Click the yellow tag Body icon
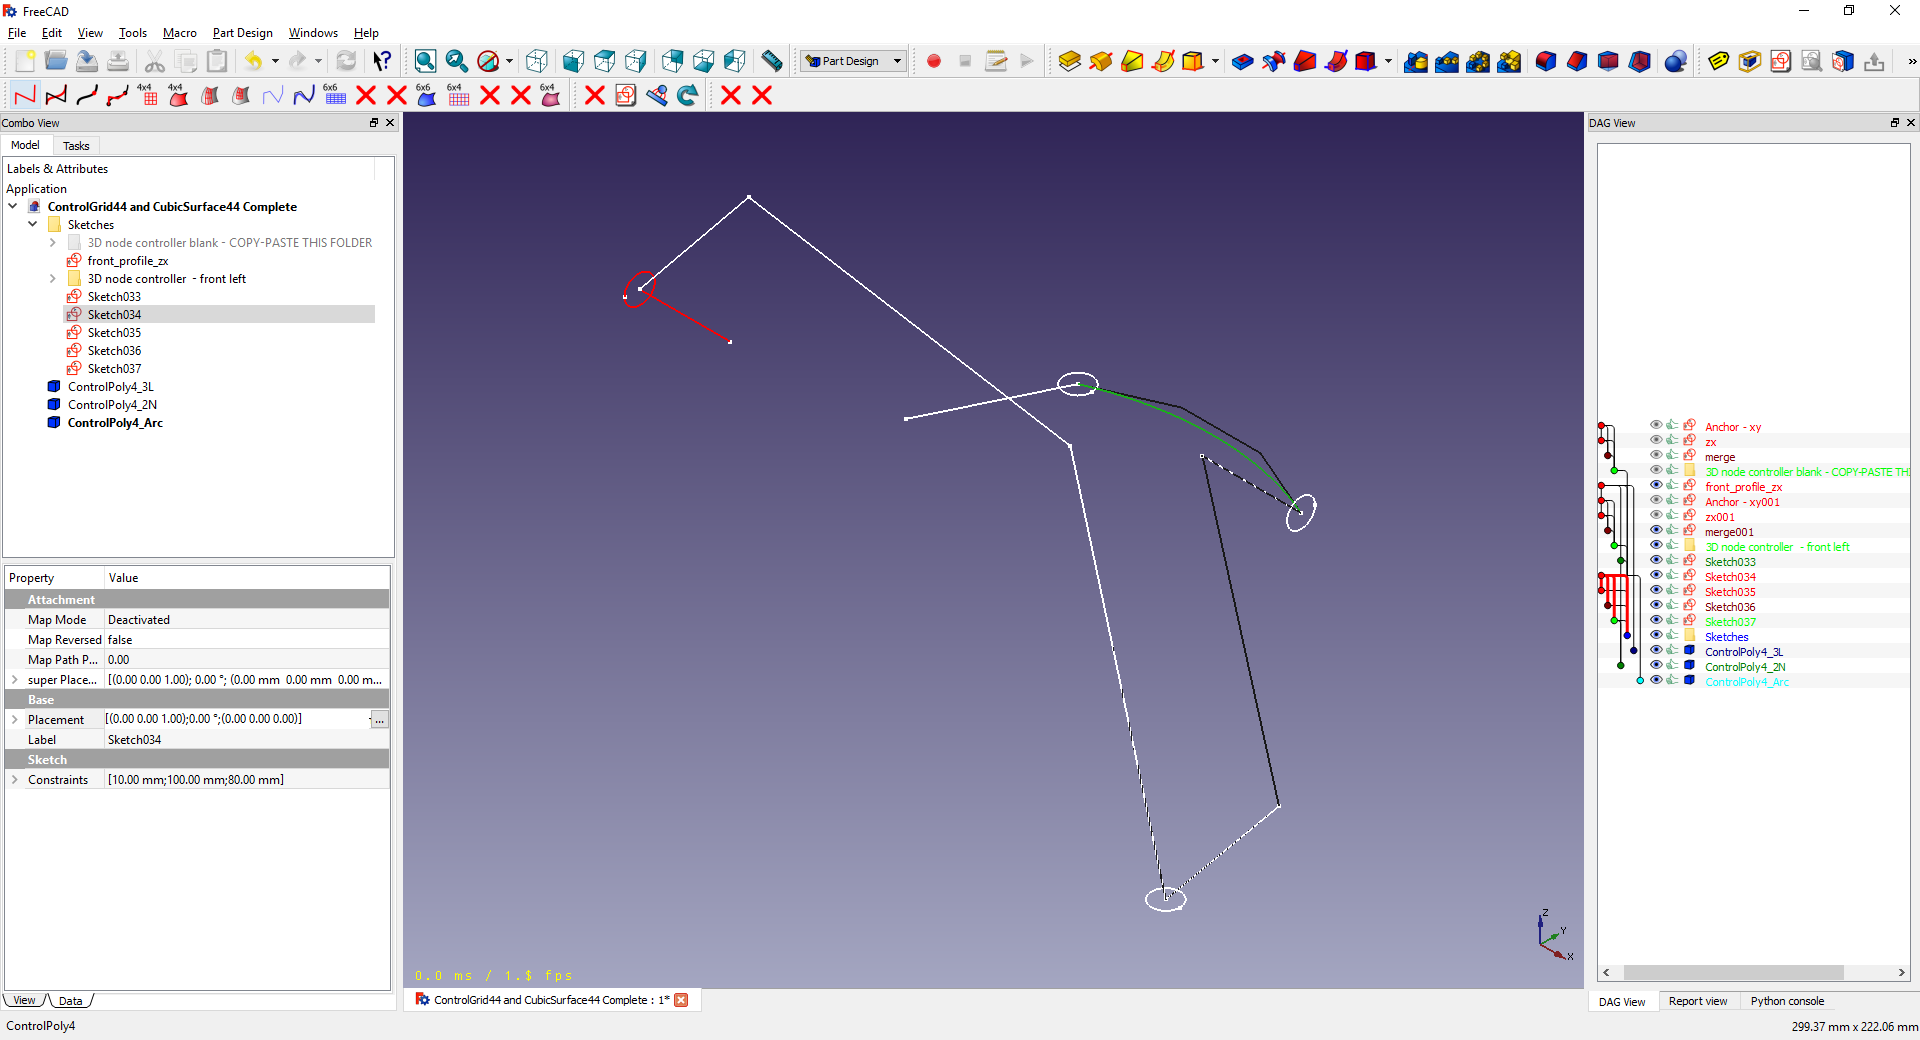This screenshot has width=1920, height=1040. (1718, 61)
